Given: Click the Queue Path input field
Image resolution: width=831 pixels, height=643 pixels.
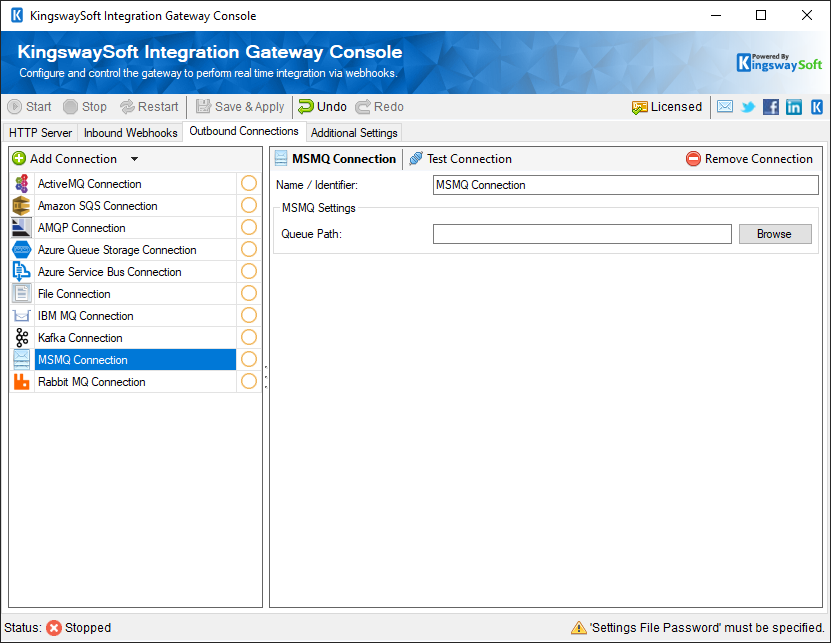Looking at the screenshot, I should pyautogui.click(x=582, y=234).
